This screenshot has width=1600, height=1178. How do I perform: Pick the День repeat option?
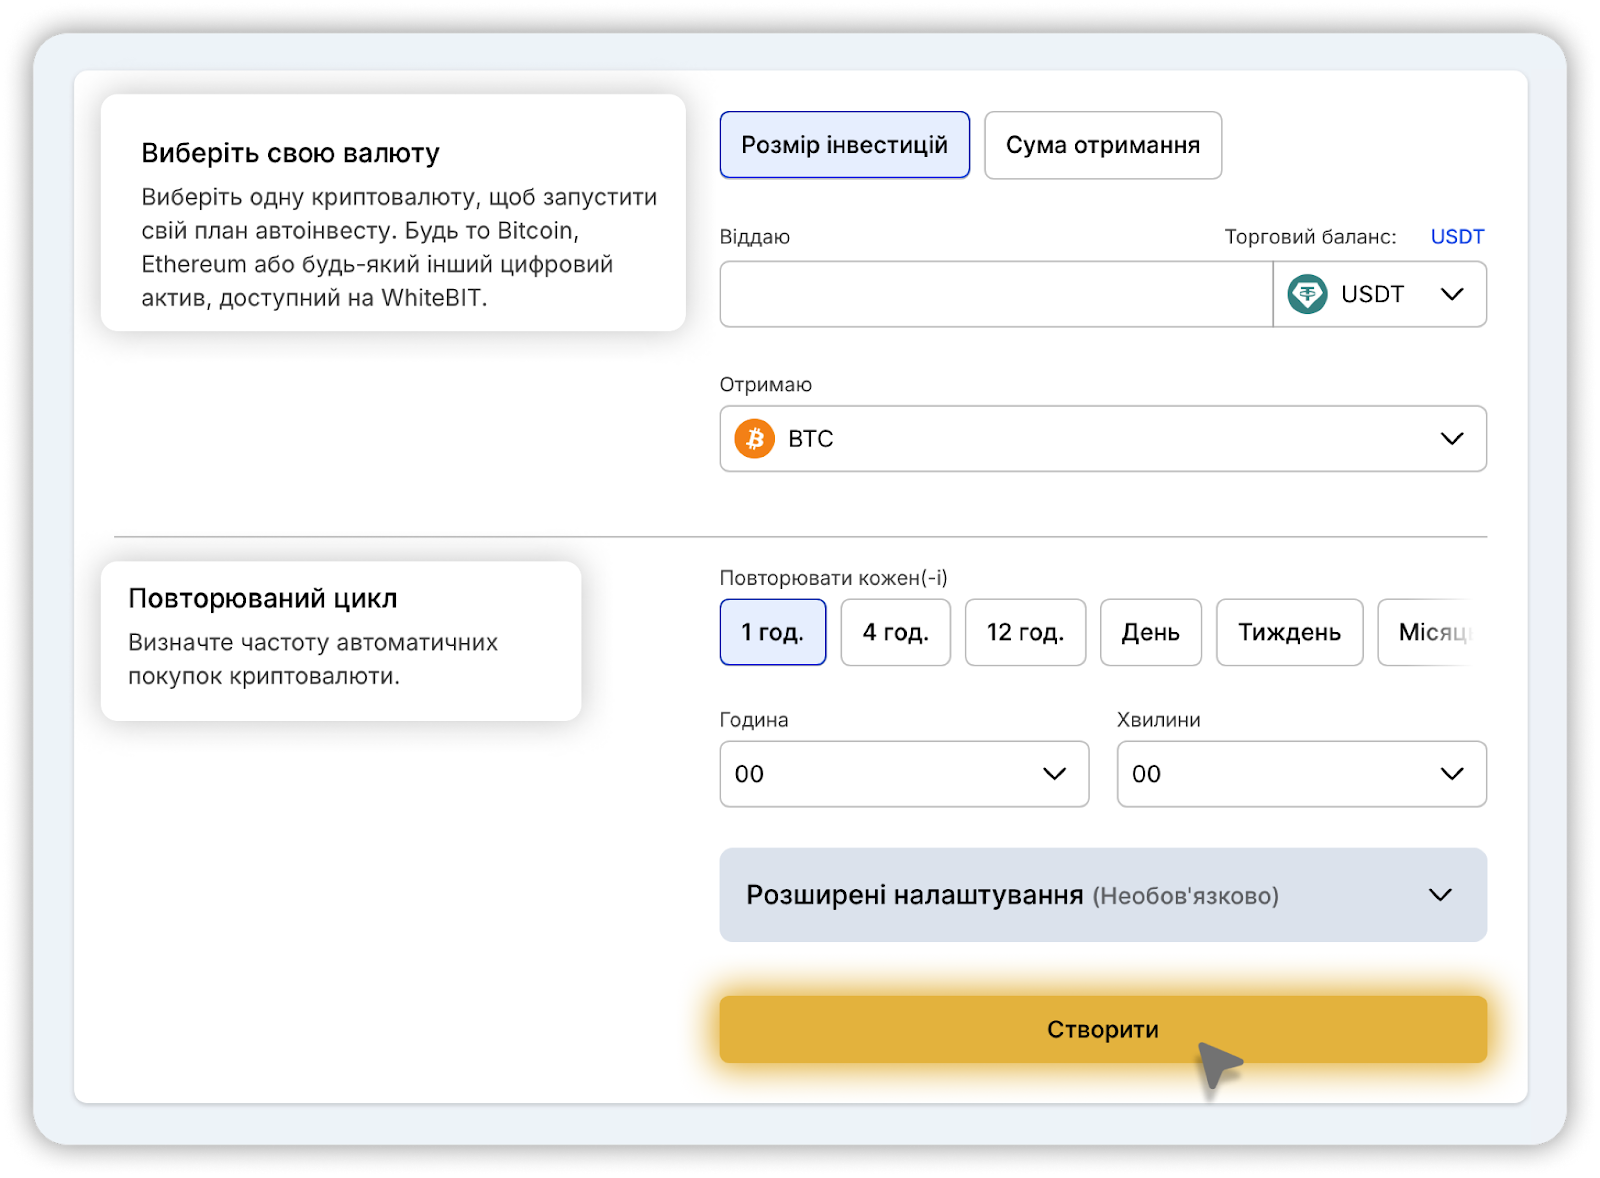click(x=1150, y=632)
